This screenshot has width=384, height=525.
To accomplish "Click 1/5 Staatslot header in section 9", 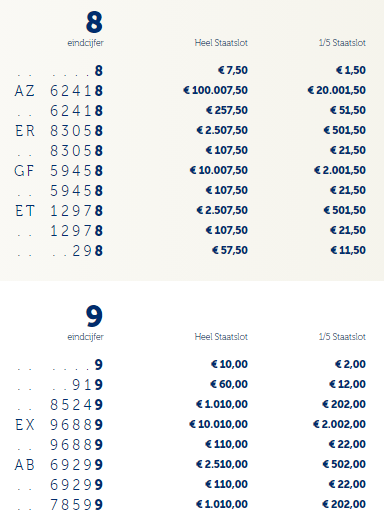I will (x=342, y=337).
